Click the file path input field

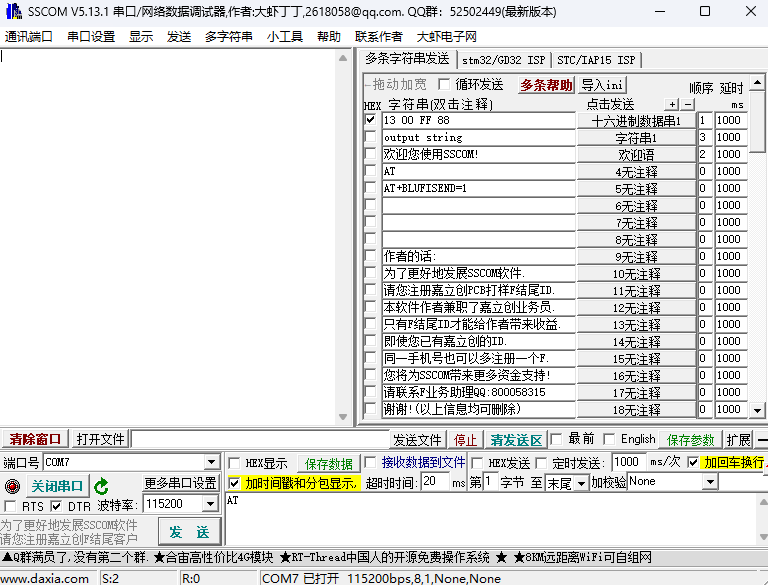260,439
